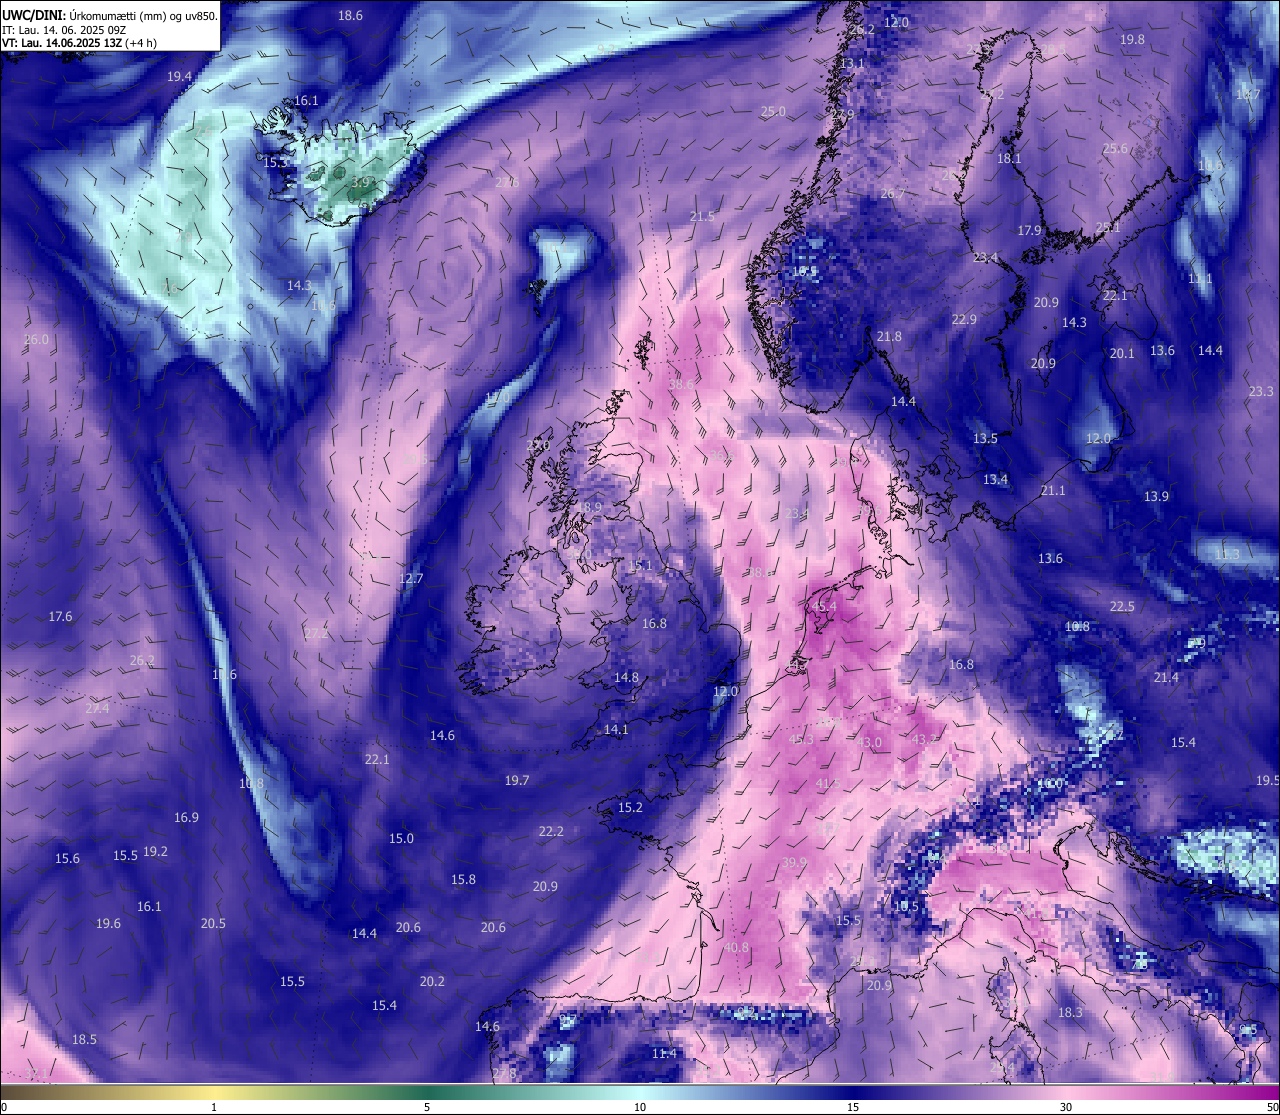Click the '15.8' value on the map
Viewport: 1280px width, 1115px height.
pos(463,880)
